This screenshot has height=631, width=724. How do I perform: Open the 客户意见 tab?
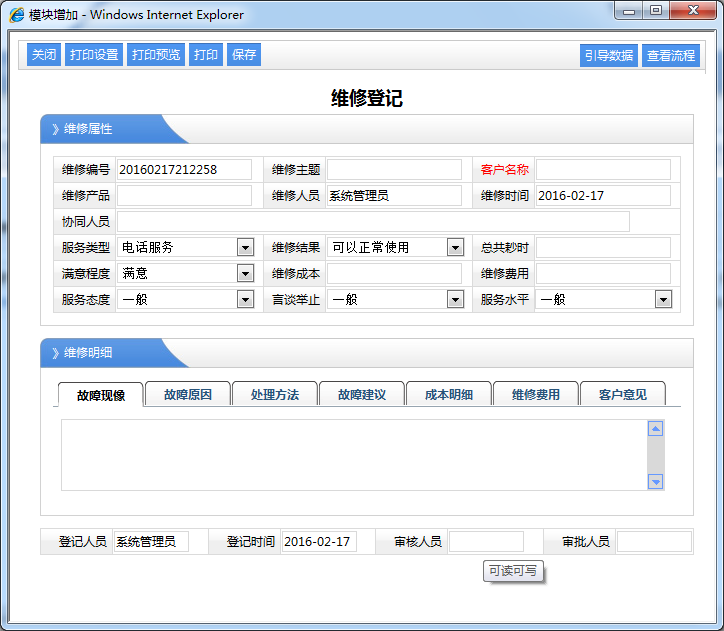coord(622,394)
